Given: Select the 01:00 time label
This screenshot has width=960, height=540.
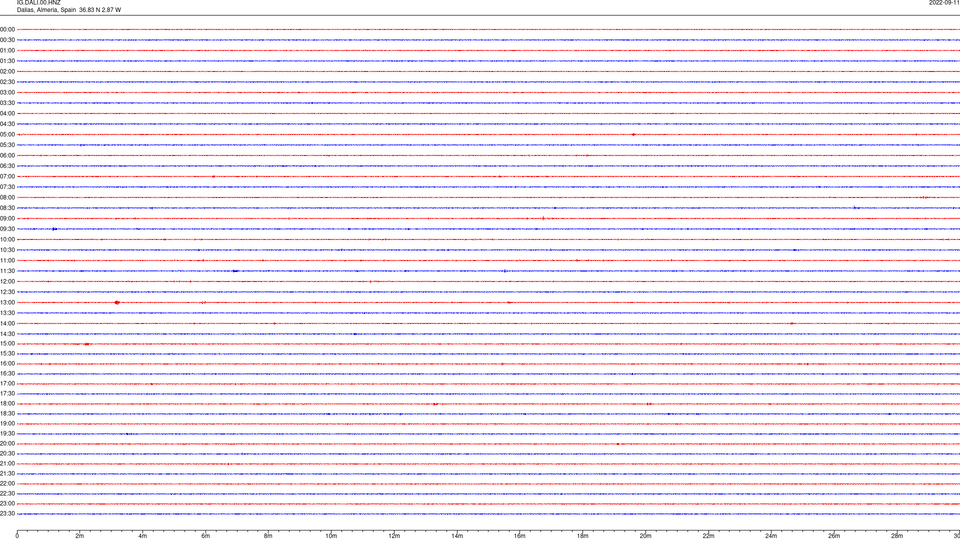Looking at the screenshot, I should (x=7, y=50).
